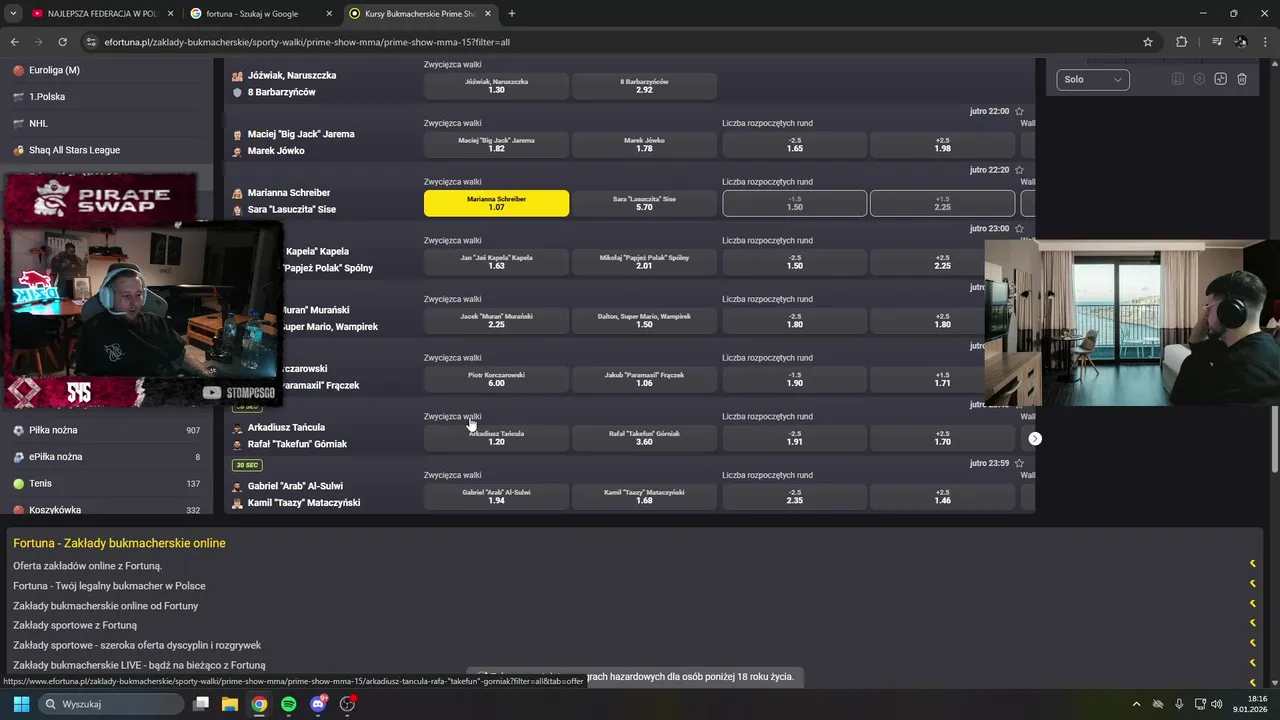Bet on 8 Barbarzyńców at 2.92

tap(644, 86)
